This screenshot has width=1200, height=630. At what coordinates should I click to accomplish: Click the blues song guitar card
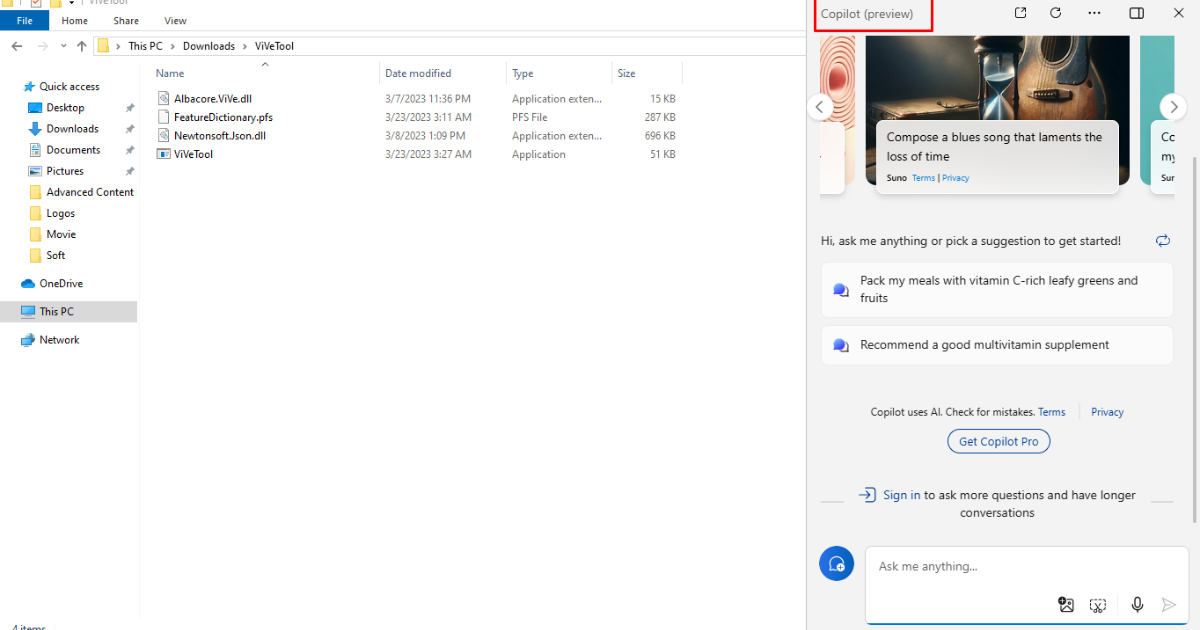[x=997, y=115]
